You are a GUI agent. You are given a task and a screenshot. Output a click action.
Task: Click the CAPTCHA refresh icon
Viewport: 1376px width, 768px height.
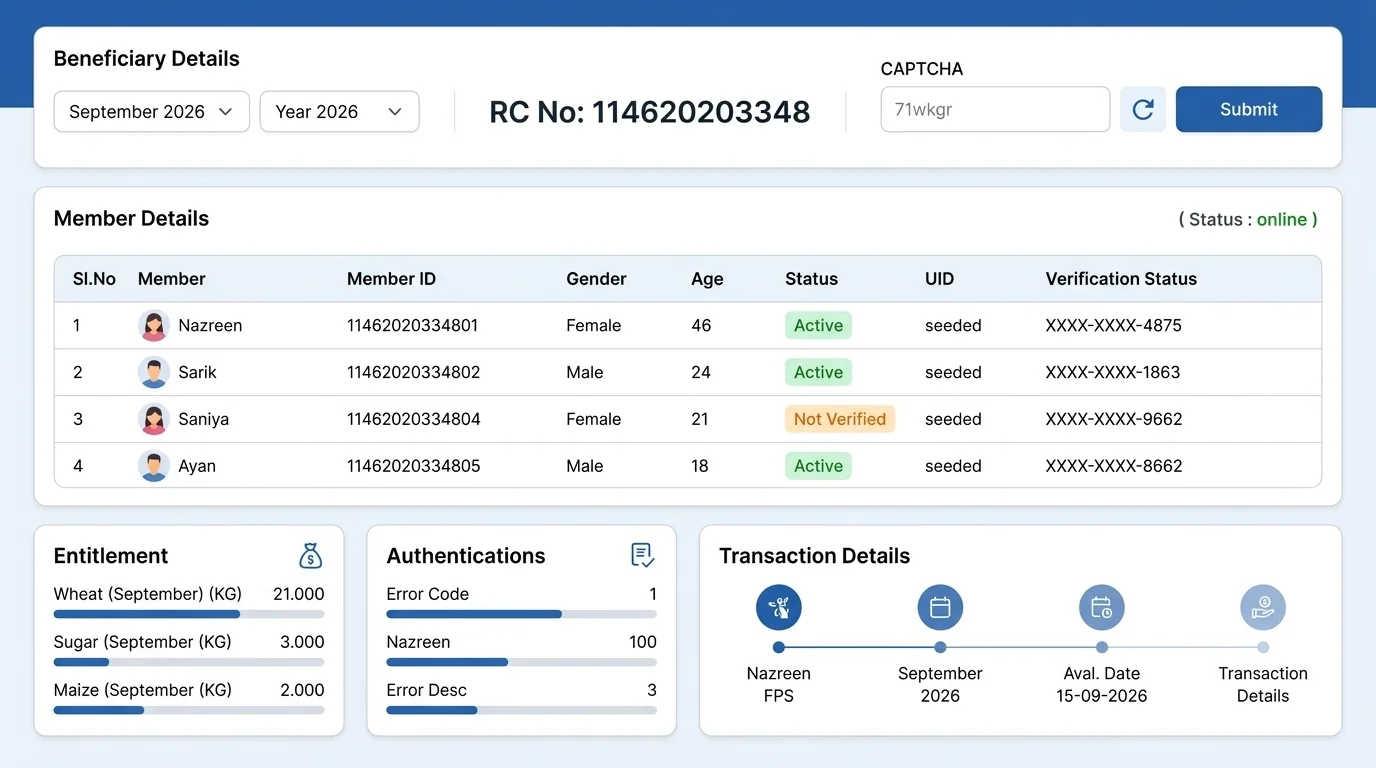[x=1142, y=109]
